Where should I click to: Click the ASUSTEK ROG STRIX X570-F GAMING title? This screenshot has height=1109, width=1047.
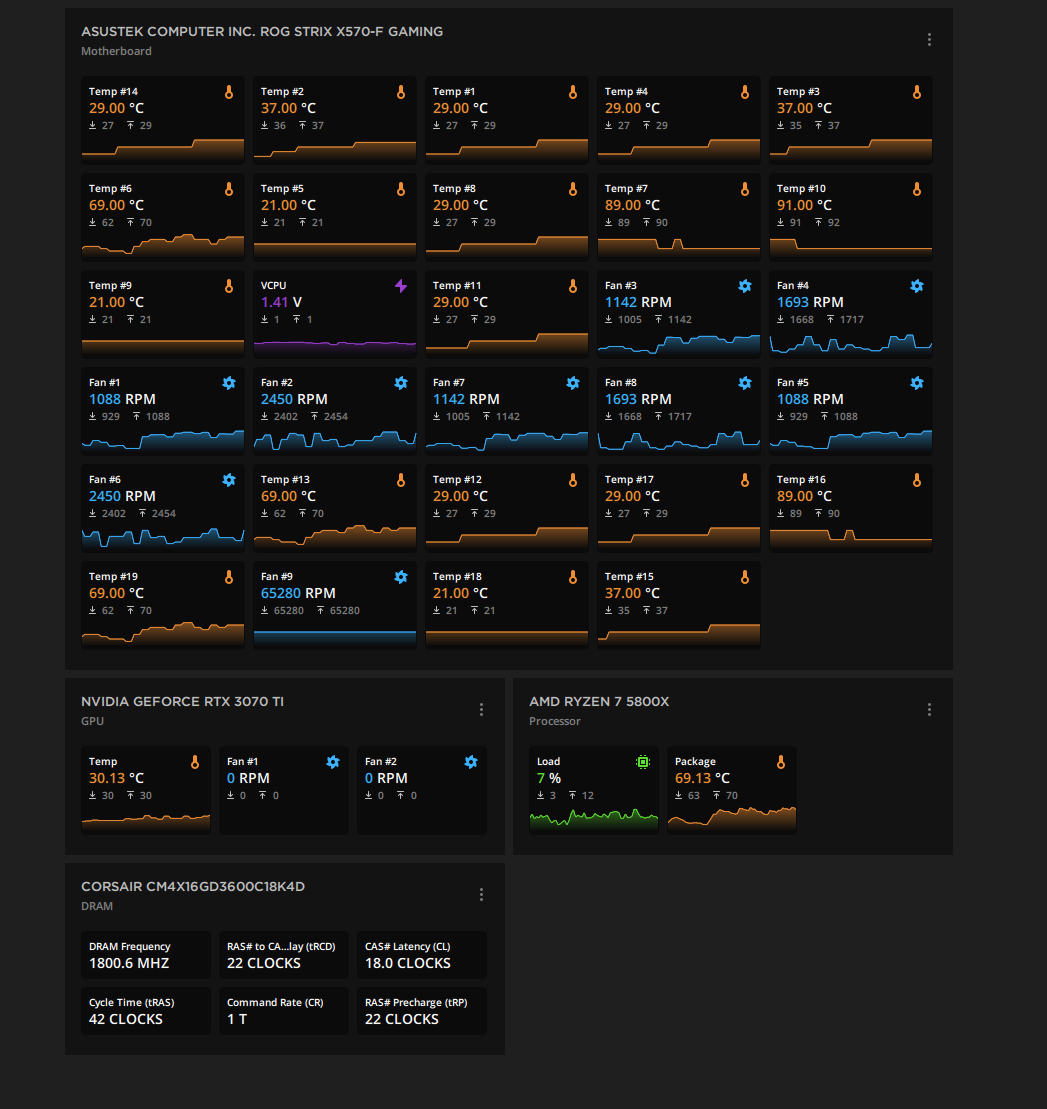coord(262,32)
